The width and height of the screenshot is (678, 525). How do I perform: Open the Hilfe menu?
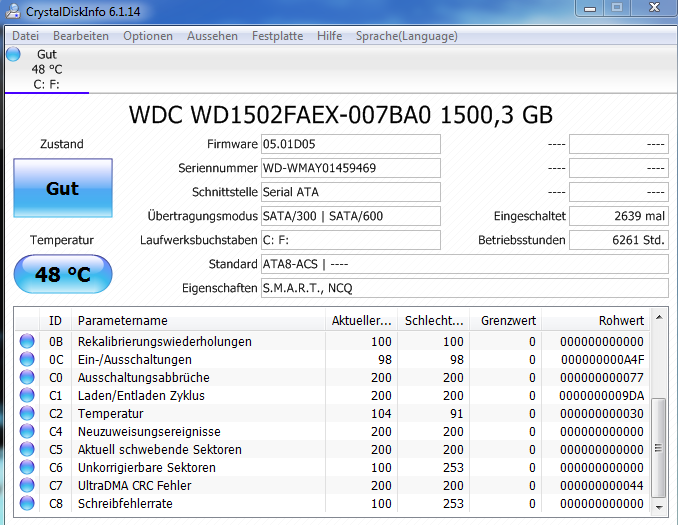tap(329, 36)
